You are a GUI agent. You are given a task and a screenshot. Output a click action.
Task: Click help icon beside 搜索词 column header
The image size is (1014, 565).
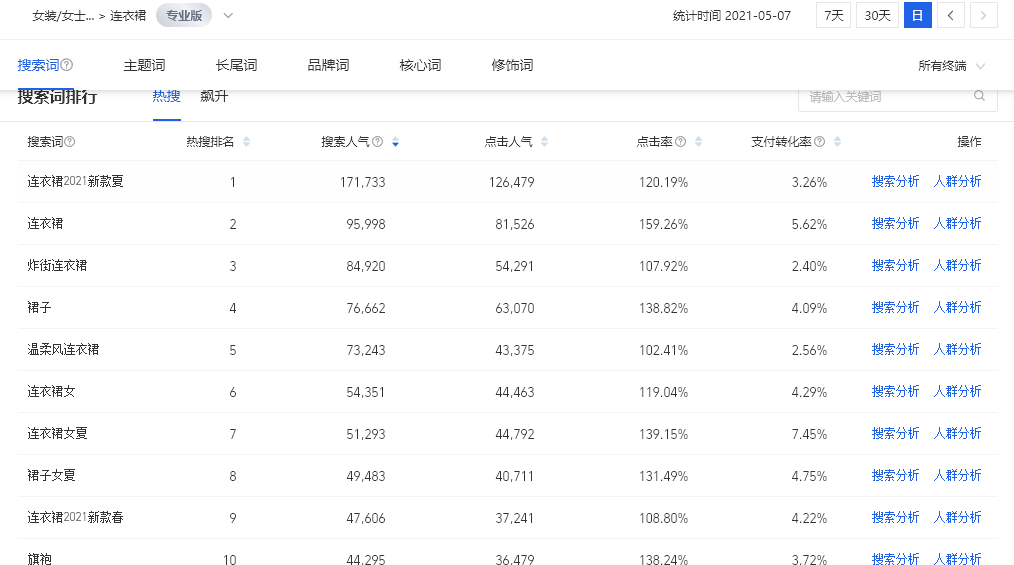pos(70,142)
